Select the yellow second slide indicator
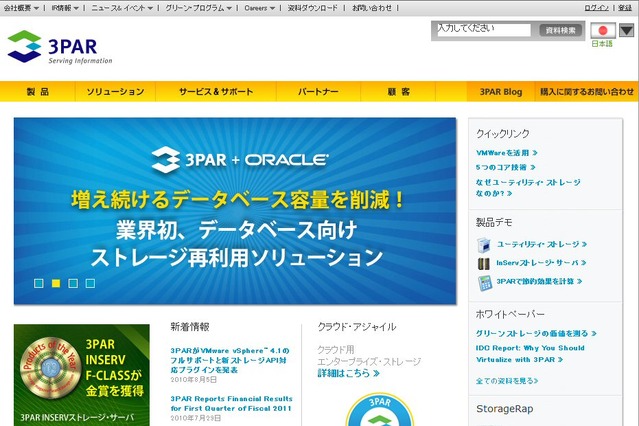The height and width of the screenshot is (426, 639). (x=56, y=283)
